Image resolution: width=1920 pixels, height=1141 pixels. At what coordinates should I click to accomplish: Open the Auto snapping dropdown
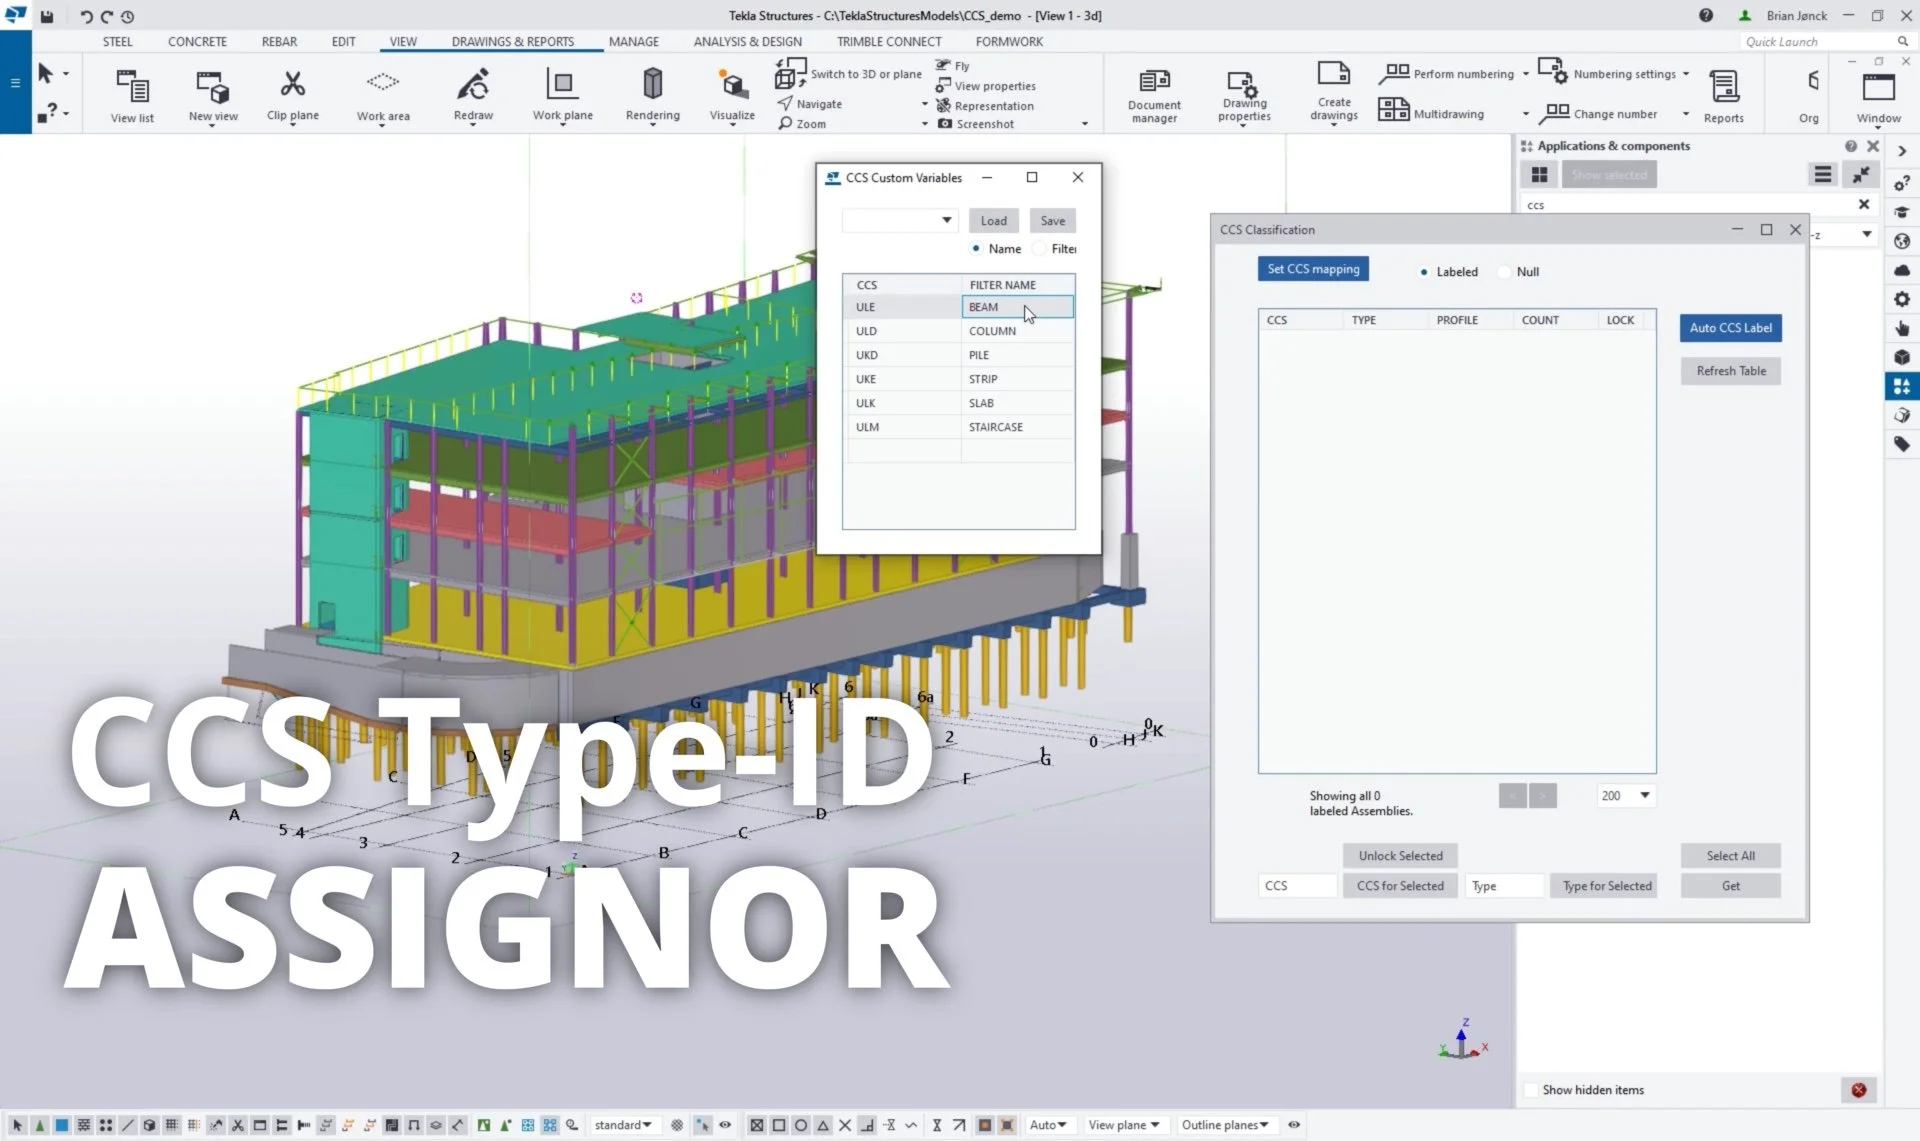pyautogui.click(x=1048, y=1125)
